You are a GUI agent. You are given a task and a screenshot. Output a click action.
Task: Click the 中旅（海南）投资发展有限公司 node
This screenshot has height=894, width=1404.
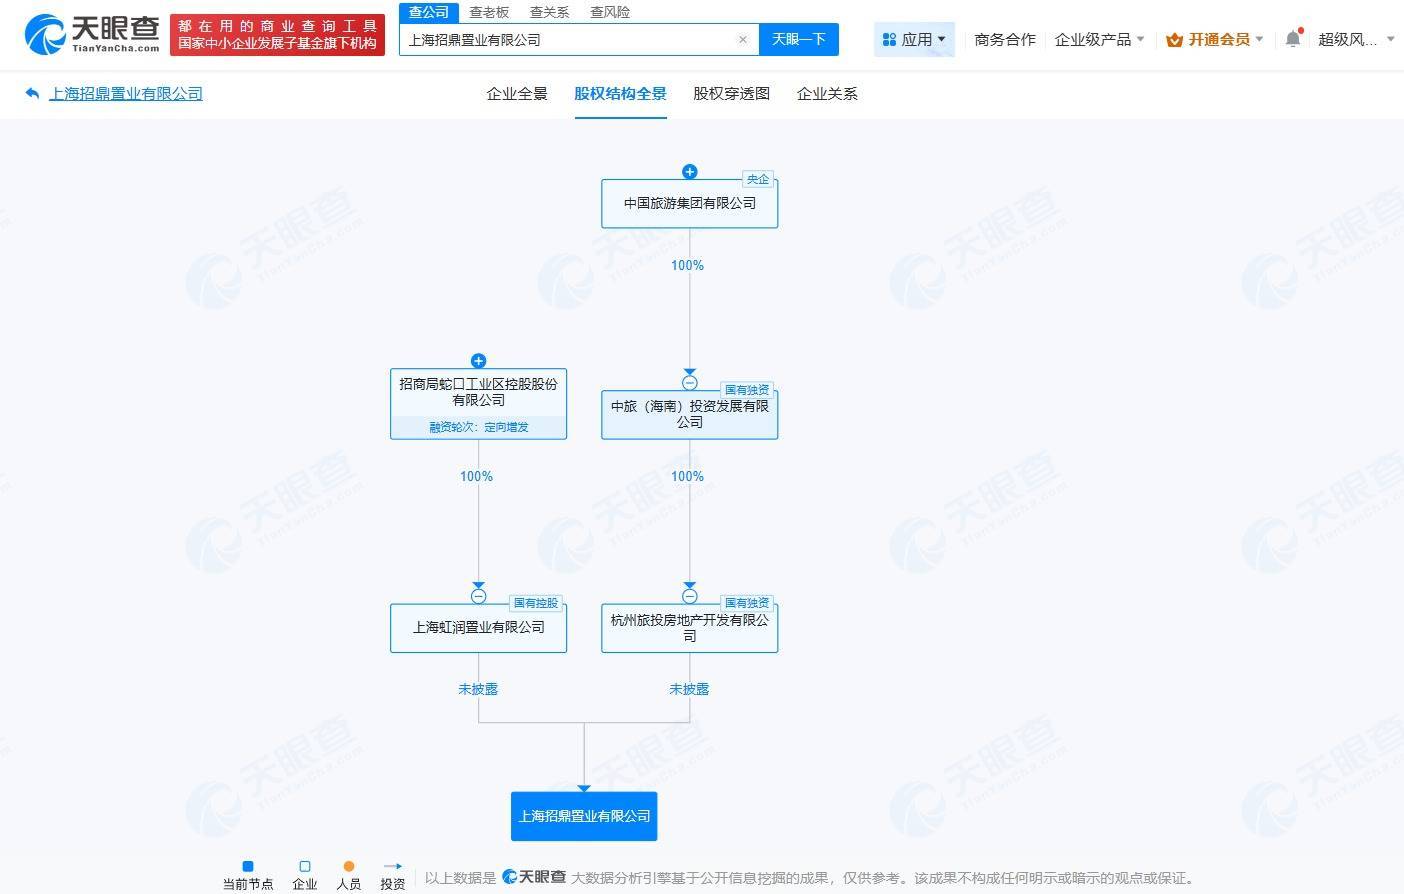click(x=689, y=414)
